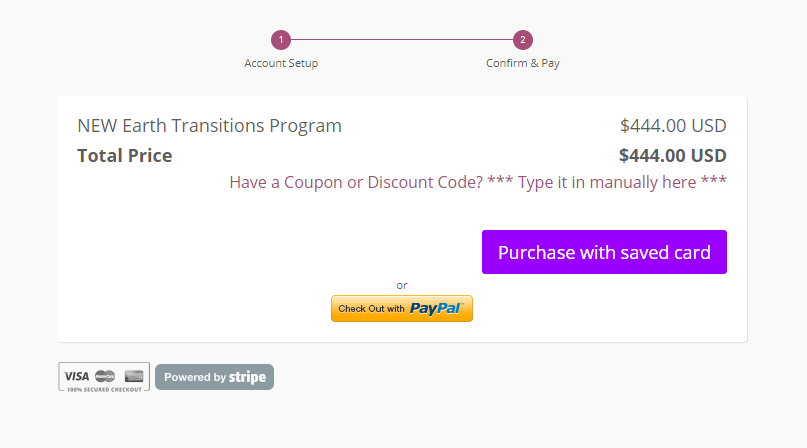Click the American Express card icon
The image size is (807, 448).
(x=134, y=376)
